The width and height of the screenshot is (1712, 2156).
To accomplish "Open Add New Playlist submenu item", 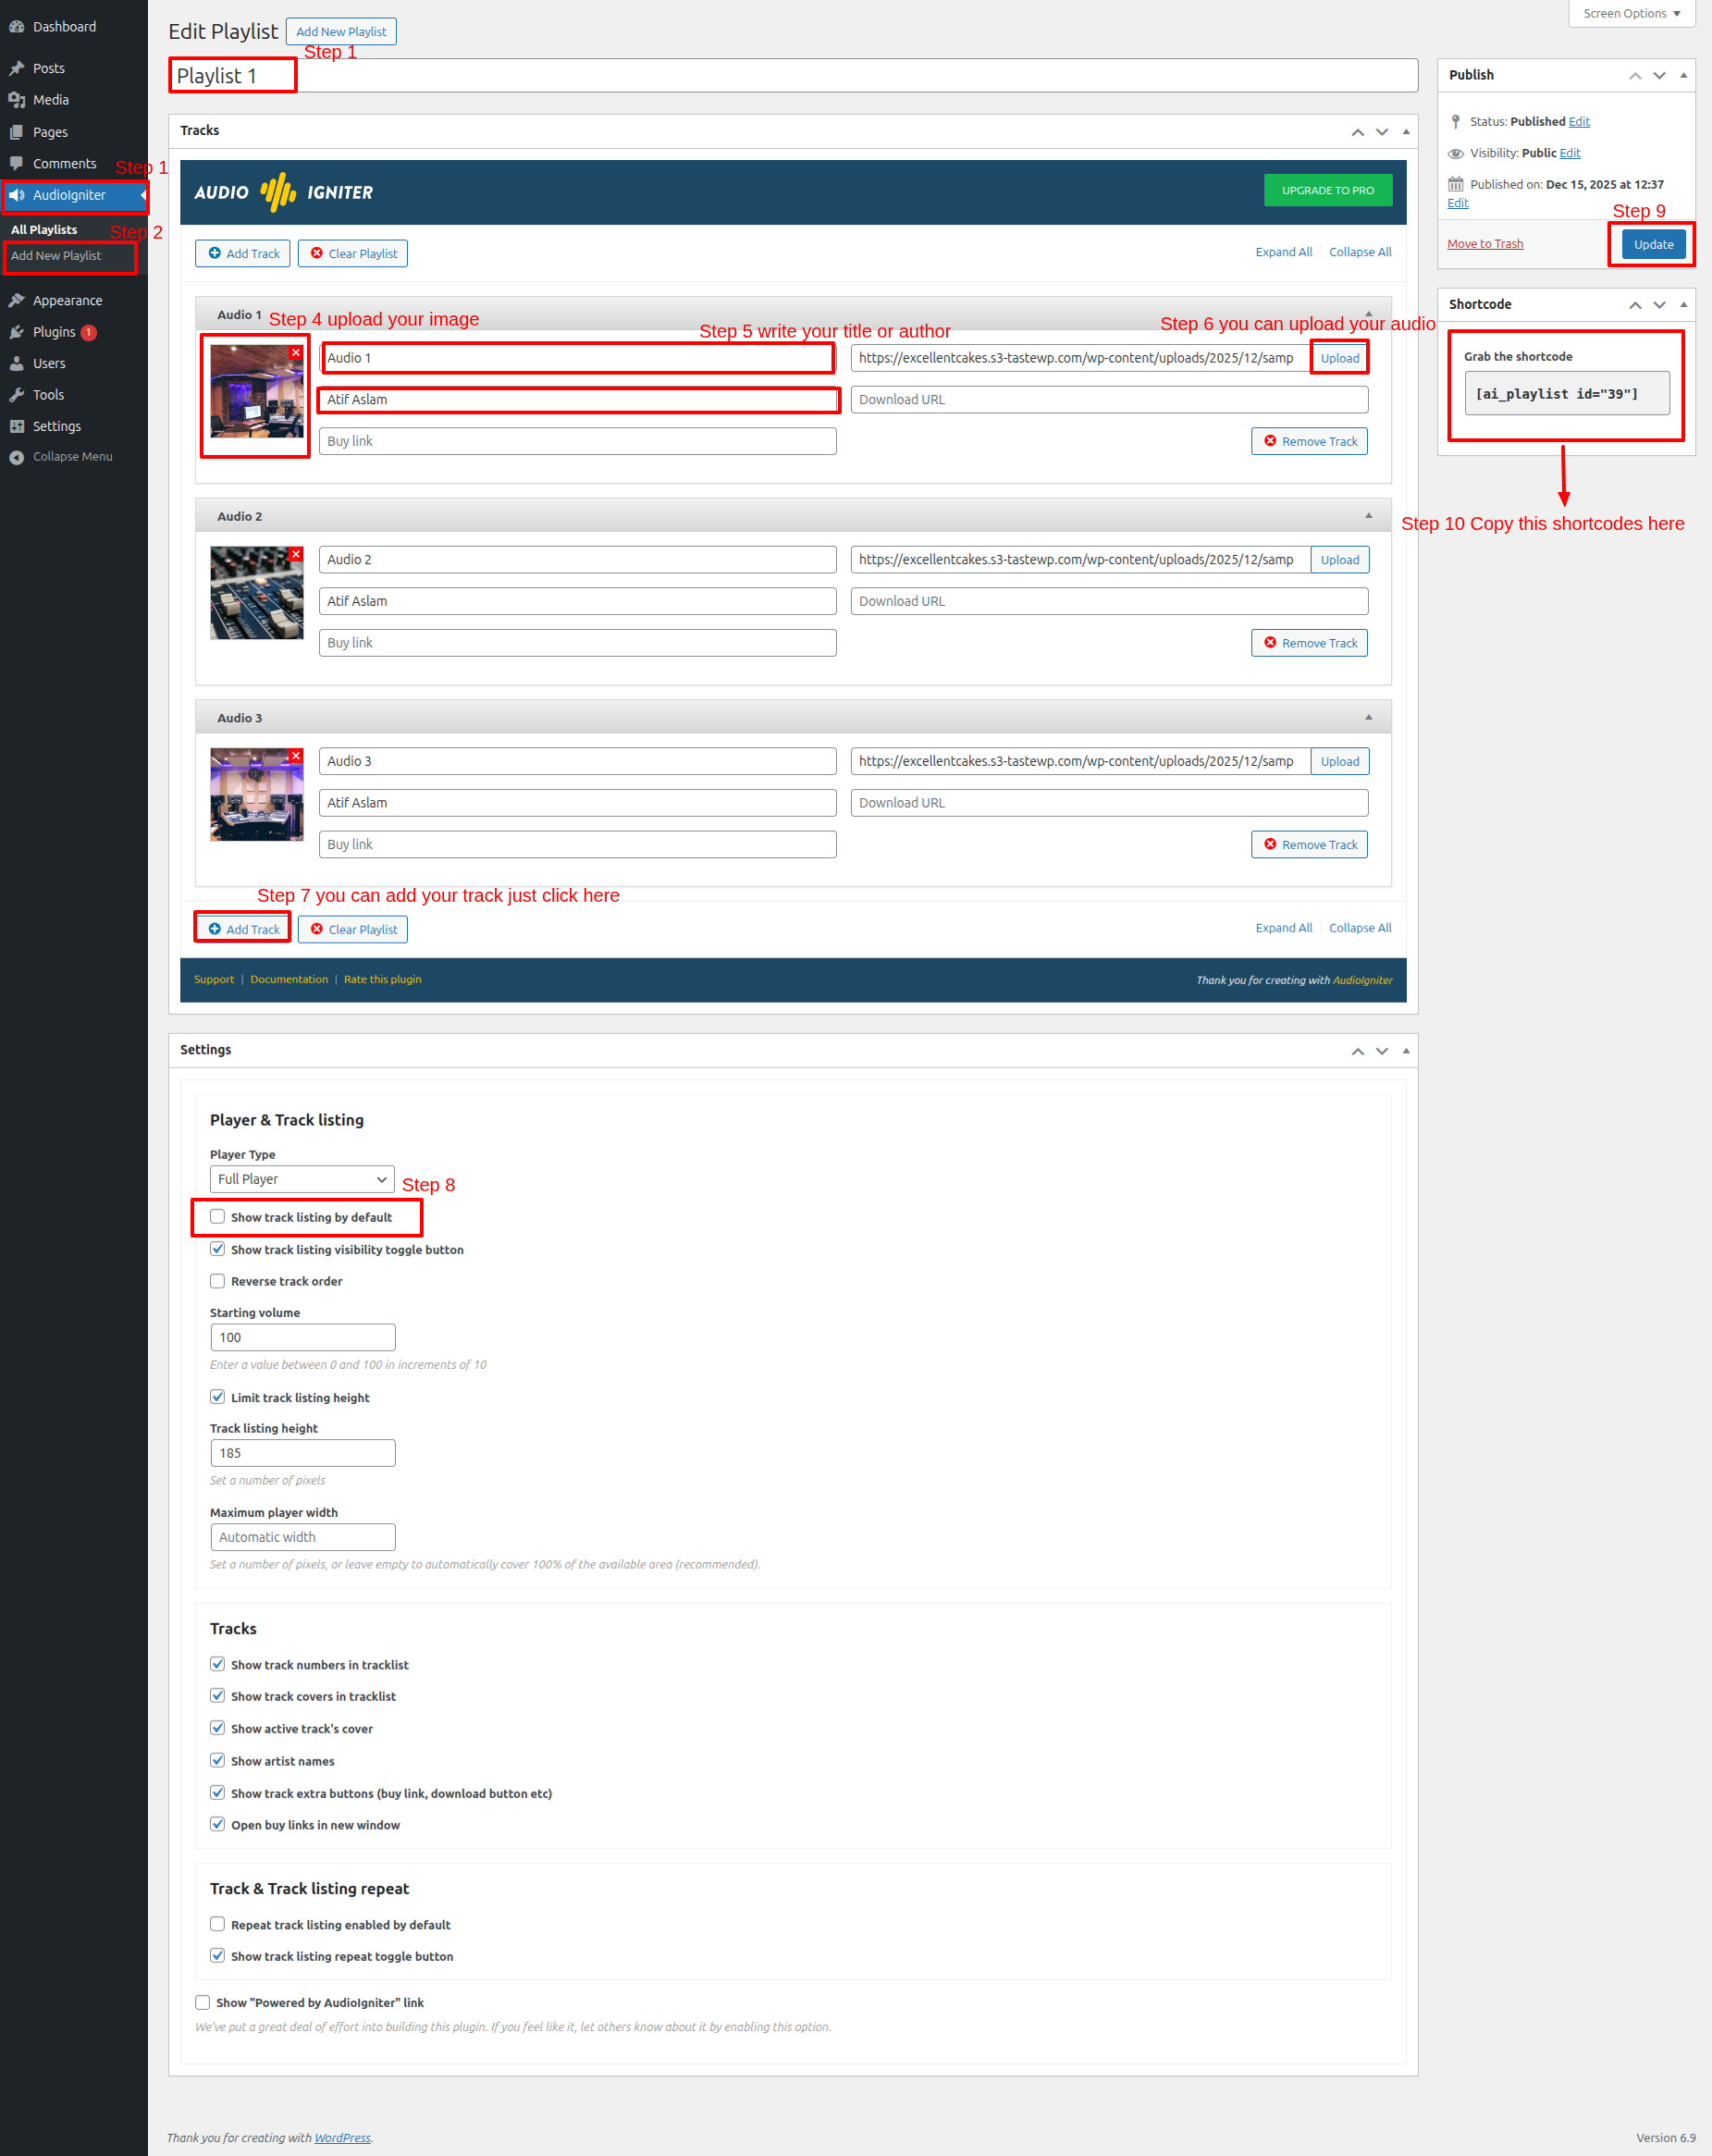I will [56, 256].
